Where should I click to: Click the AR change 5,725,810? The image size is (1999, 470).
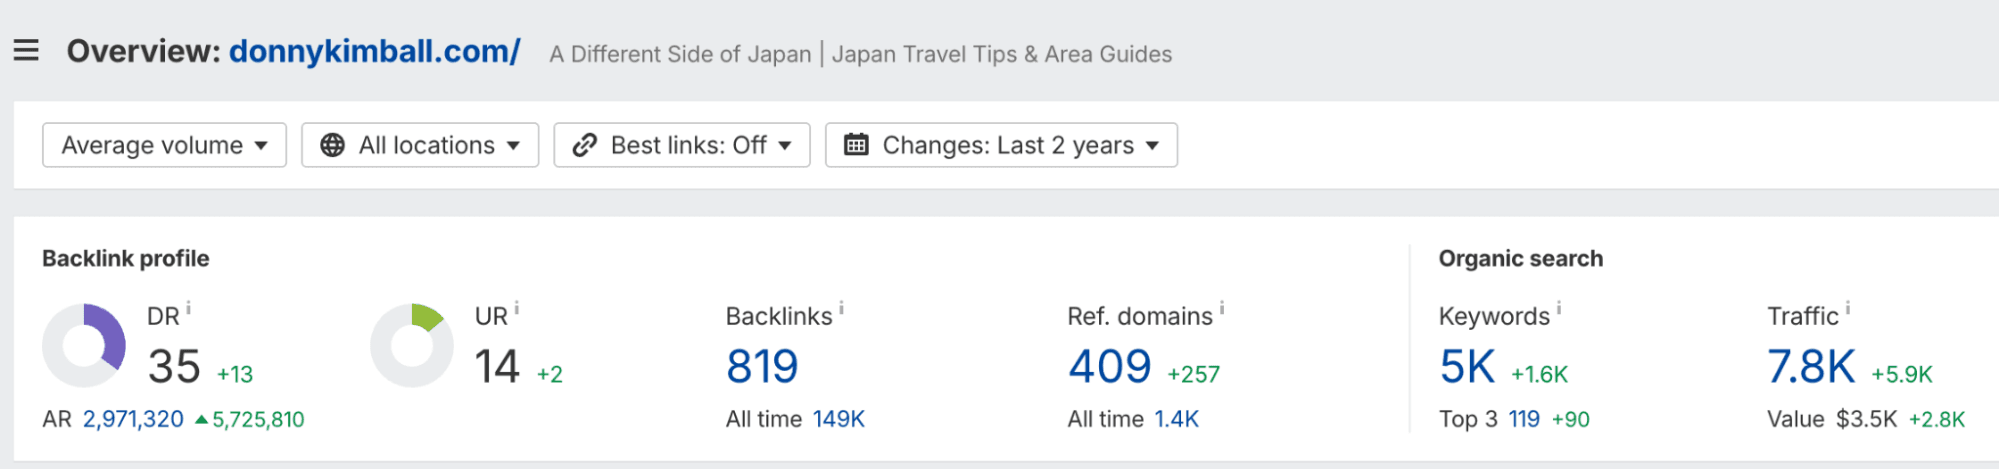tap(250, 419)
